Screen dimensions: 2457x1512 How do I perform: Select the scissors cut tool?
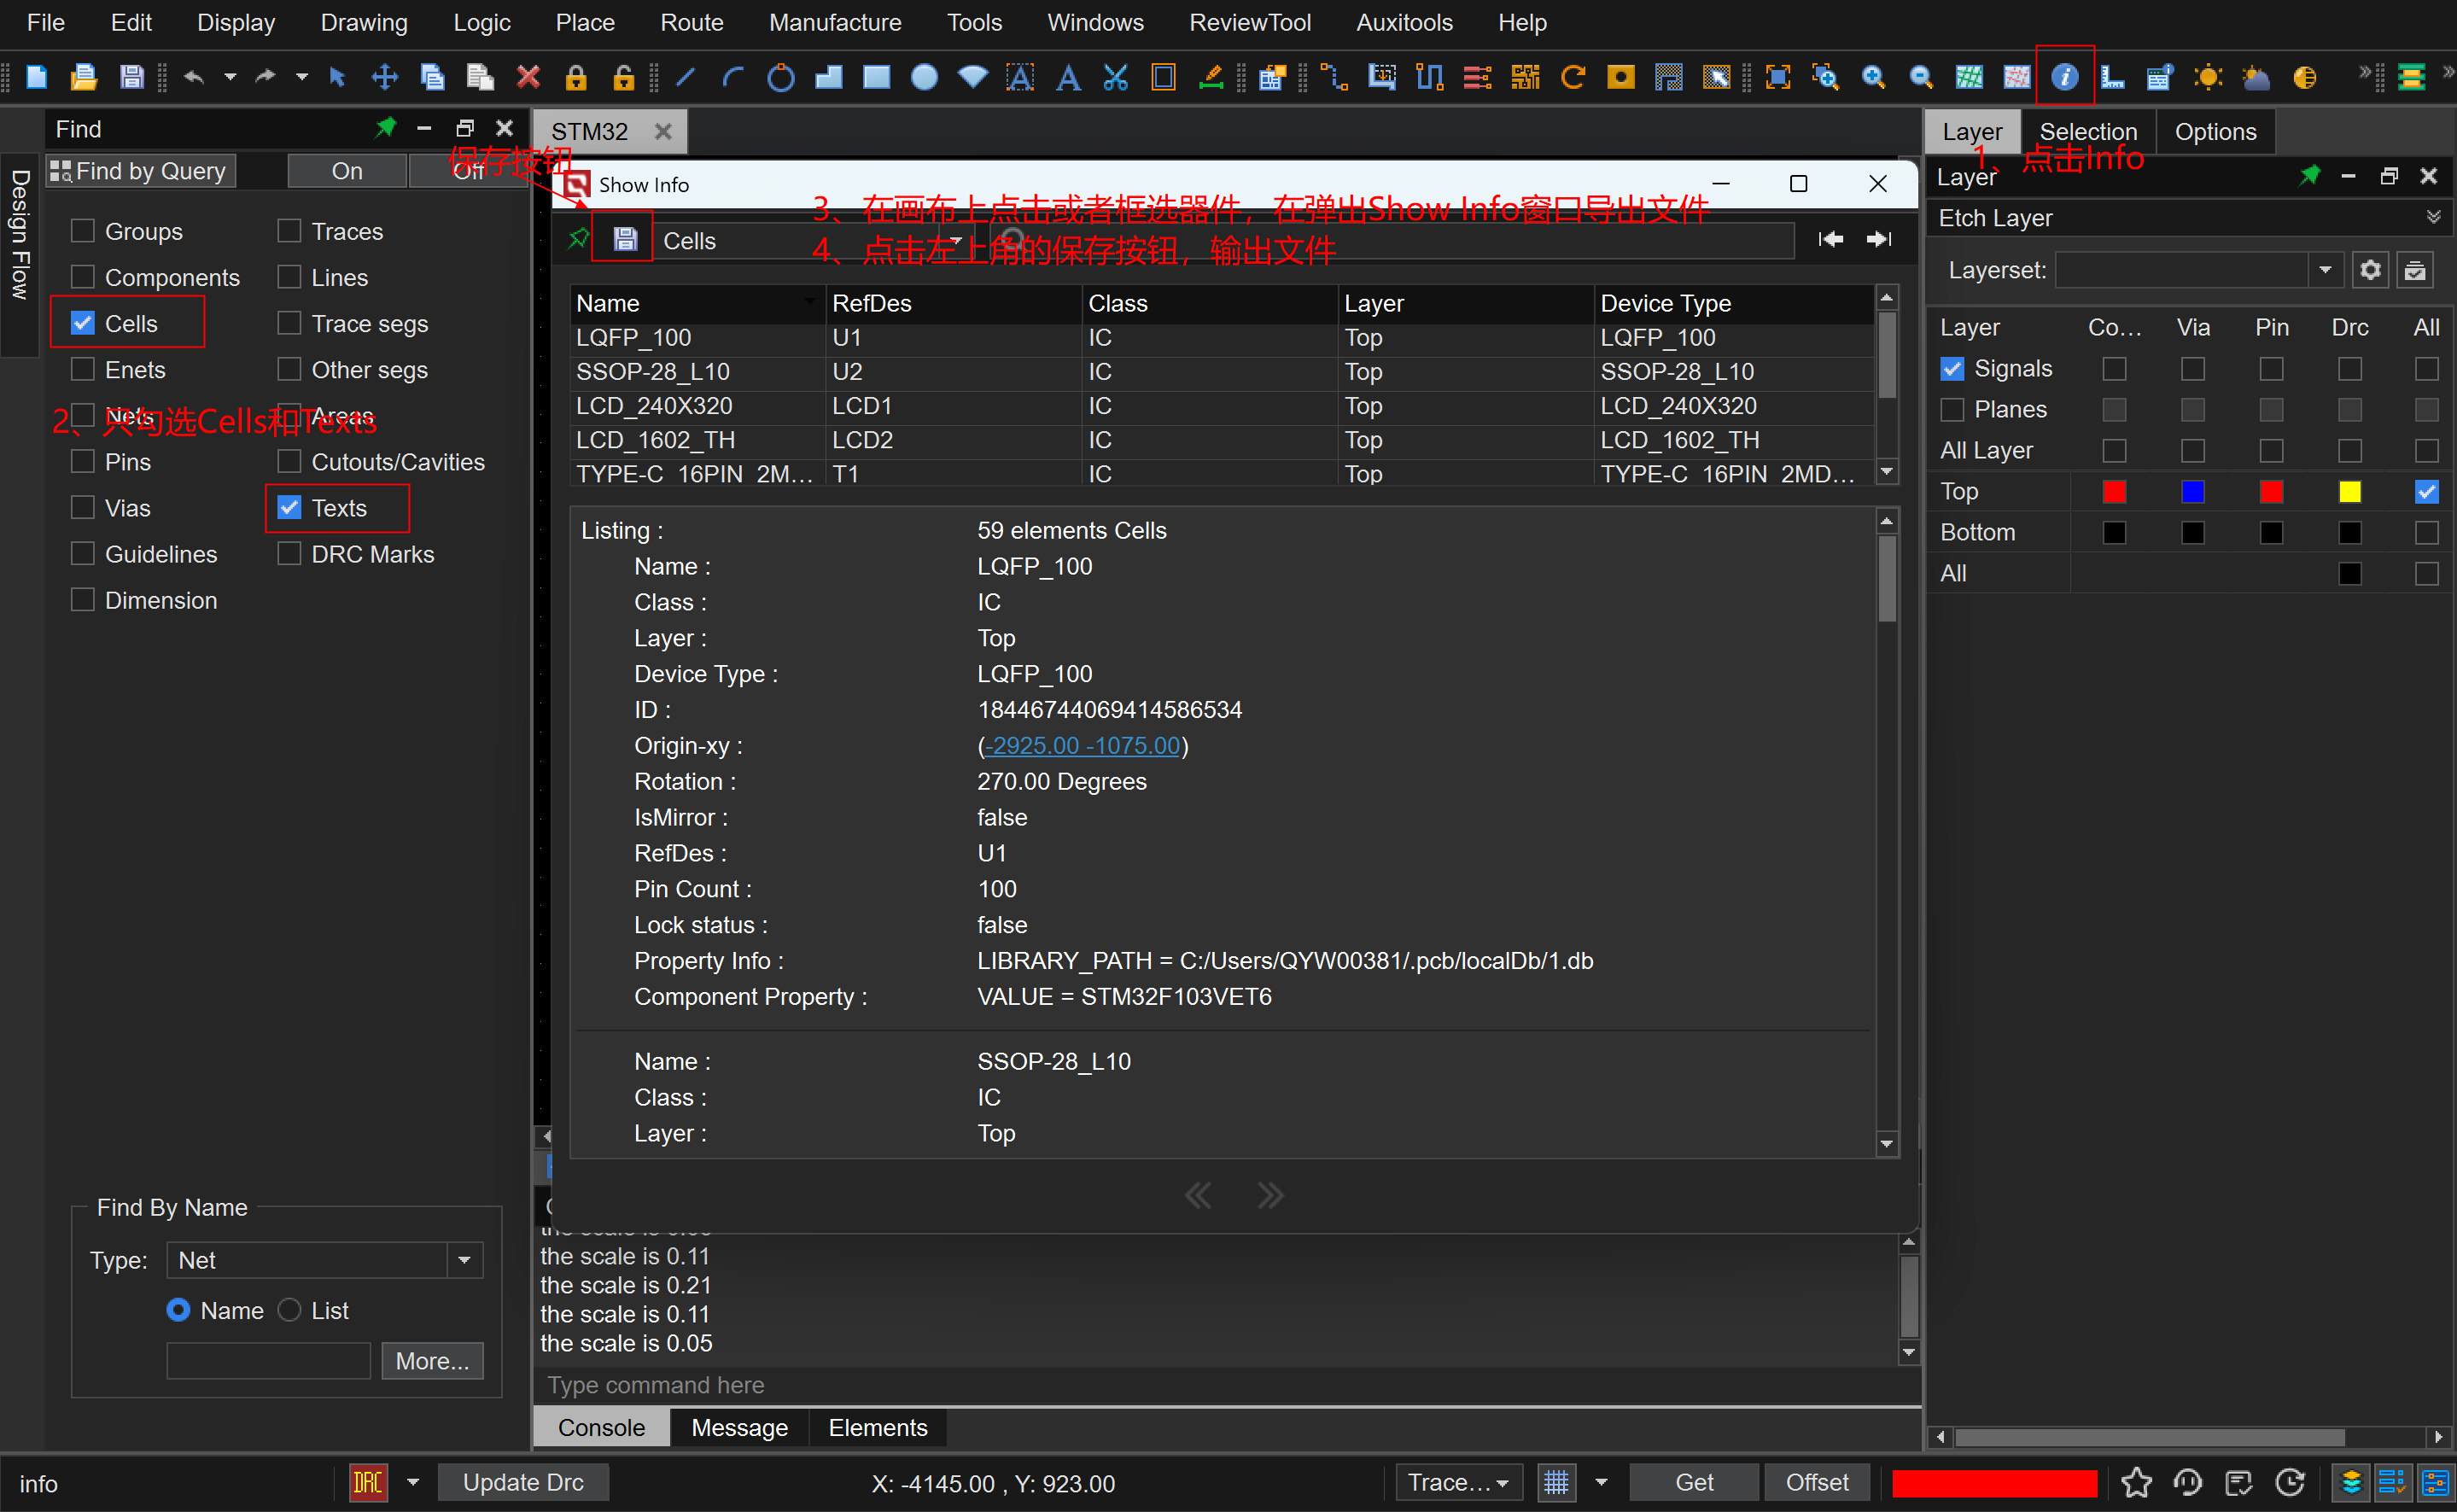[x=1115, y=77]
